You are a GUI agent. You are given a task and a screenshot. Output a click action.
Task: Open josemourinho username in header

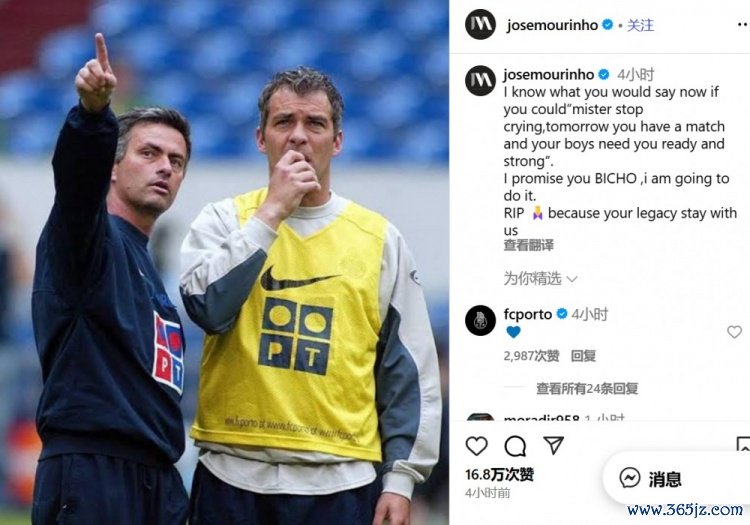coord(552,25)
